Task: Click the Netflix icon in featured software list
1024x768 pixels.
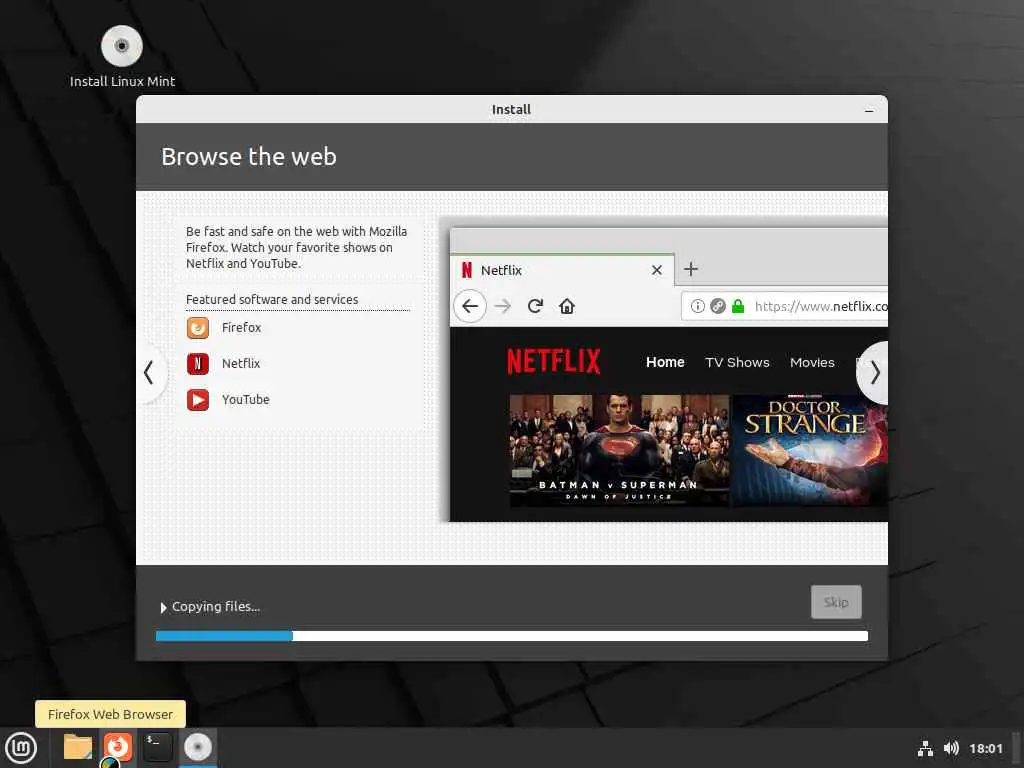Action: 198,364
